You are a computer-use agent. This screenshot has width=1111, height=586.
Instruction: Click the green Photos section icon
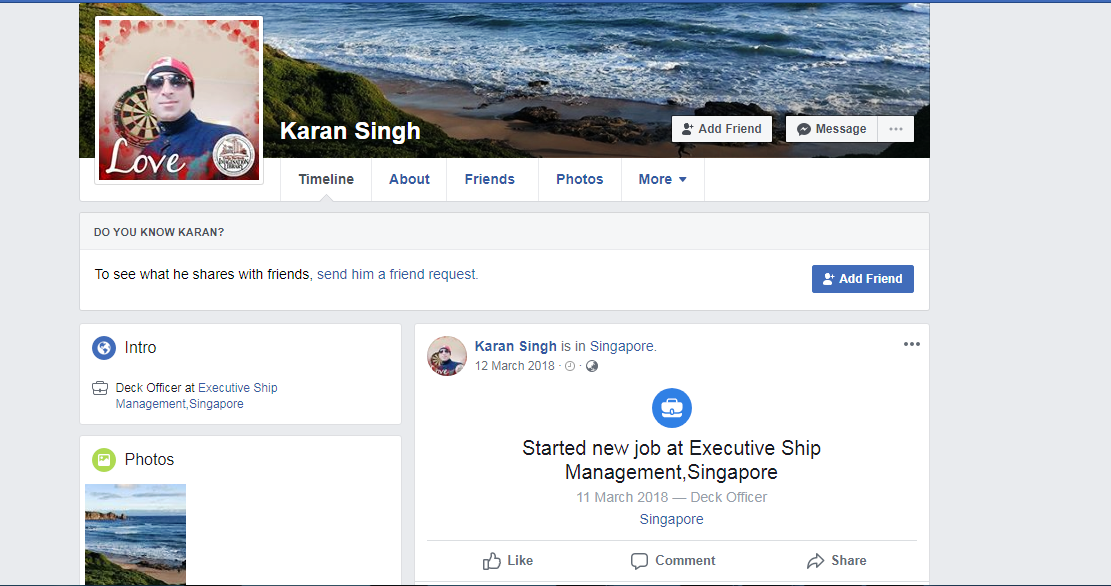click(104, 460)
